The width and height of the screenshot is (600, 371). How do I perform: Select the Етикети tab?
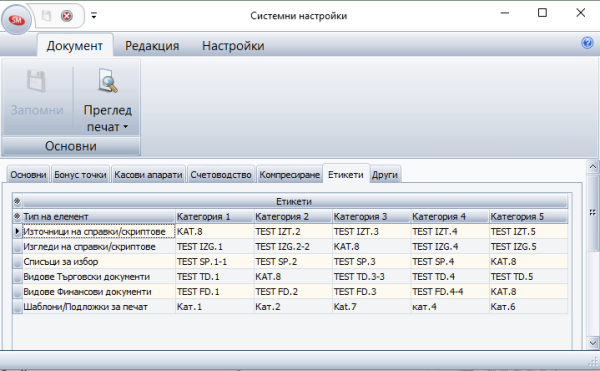click(x=346, y=174)
